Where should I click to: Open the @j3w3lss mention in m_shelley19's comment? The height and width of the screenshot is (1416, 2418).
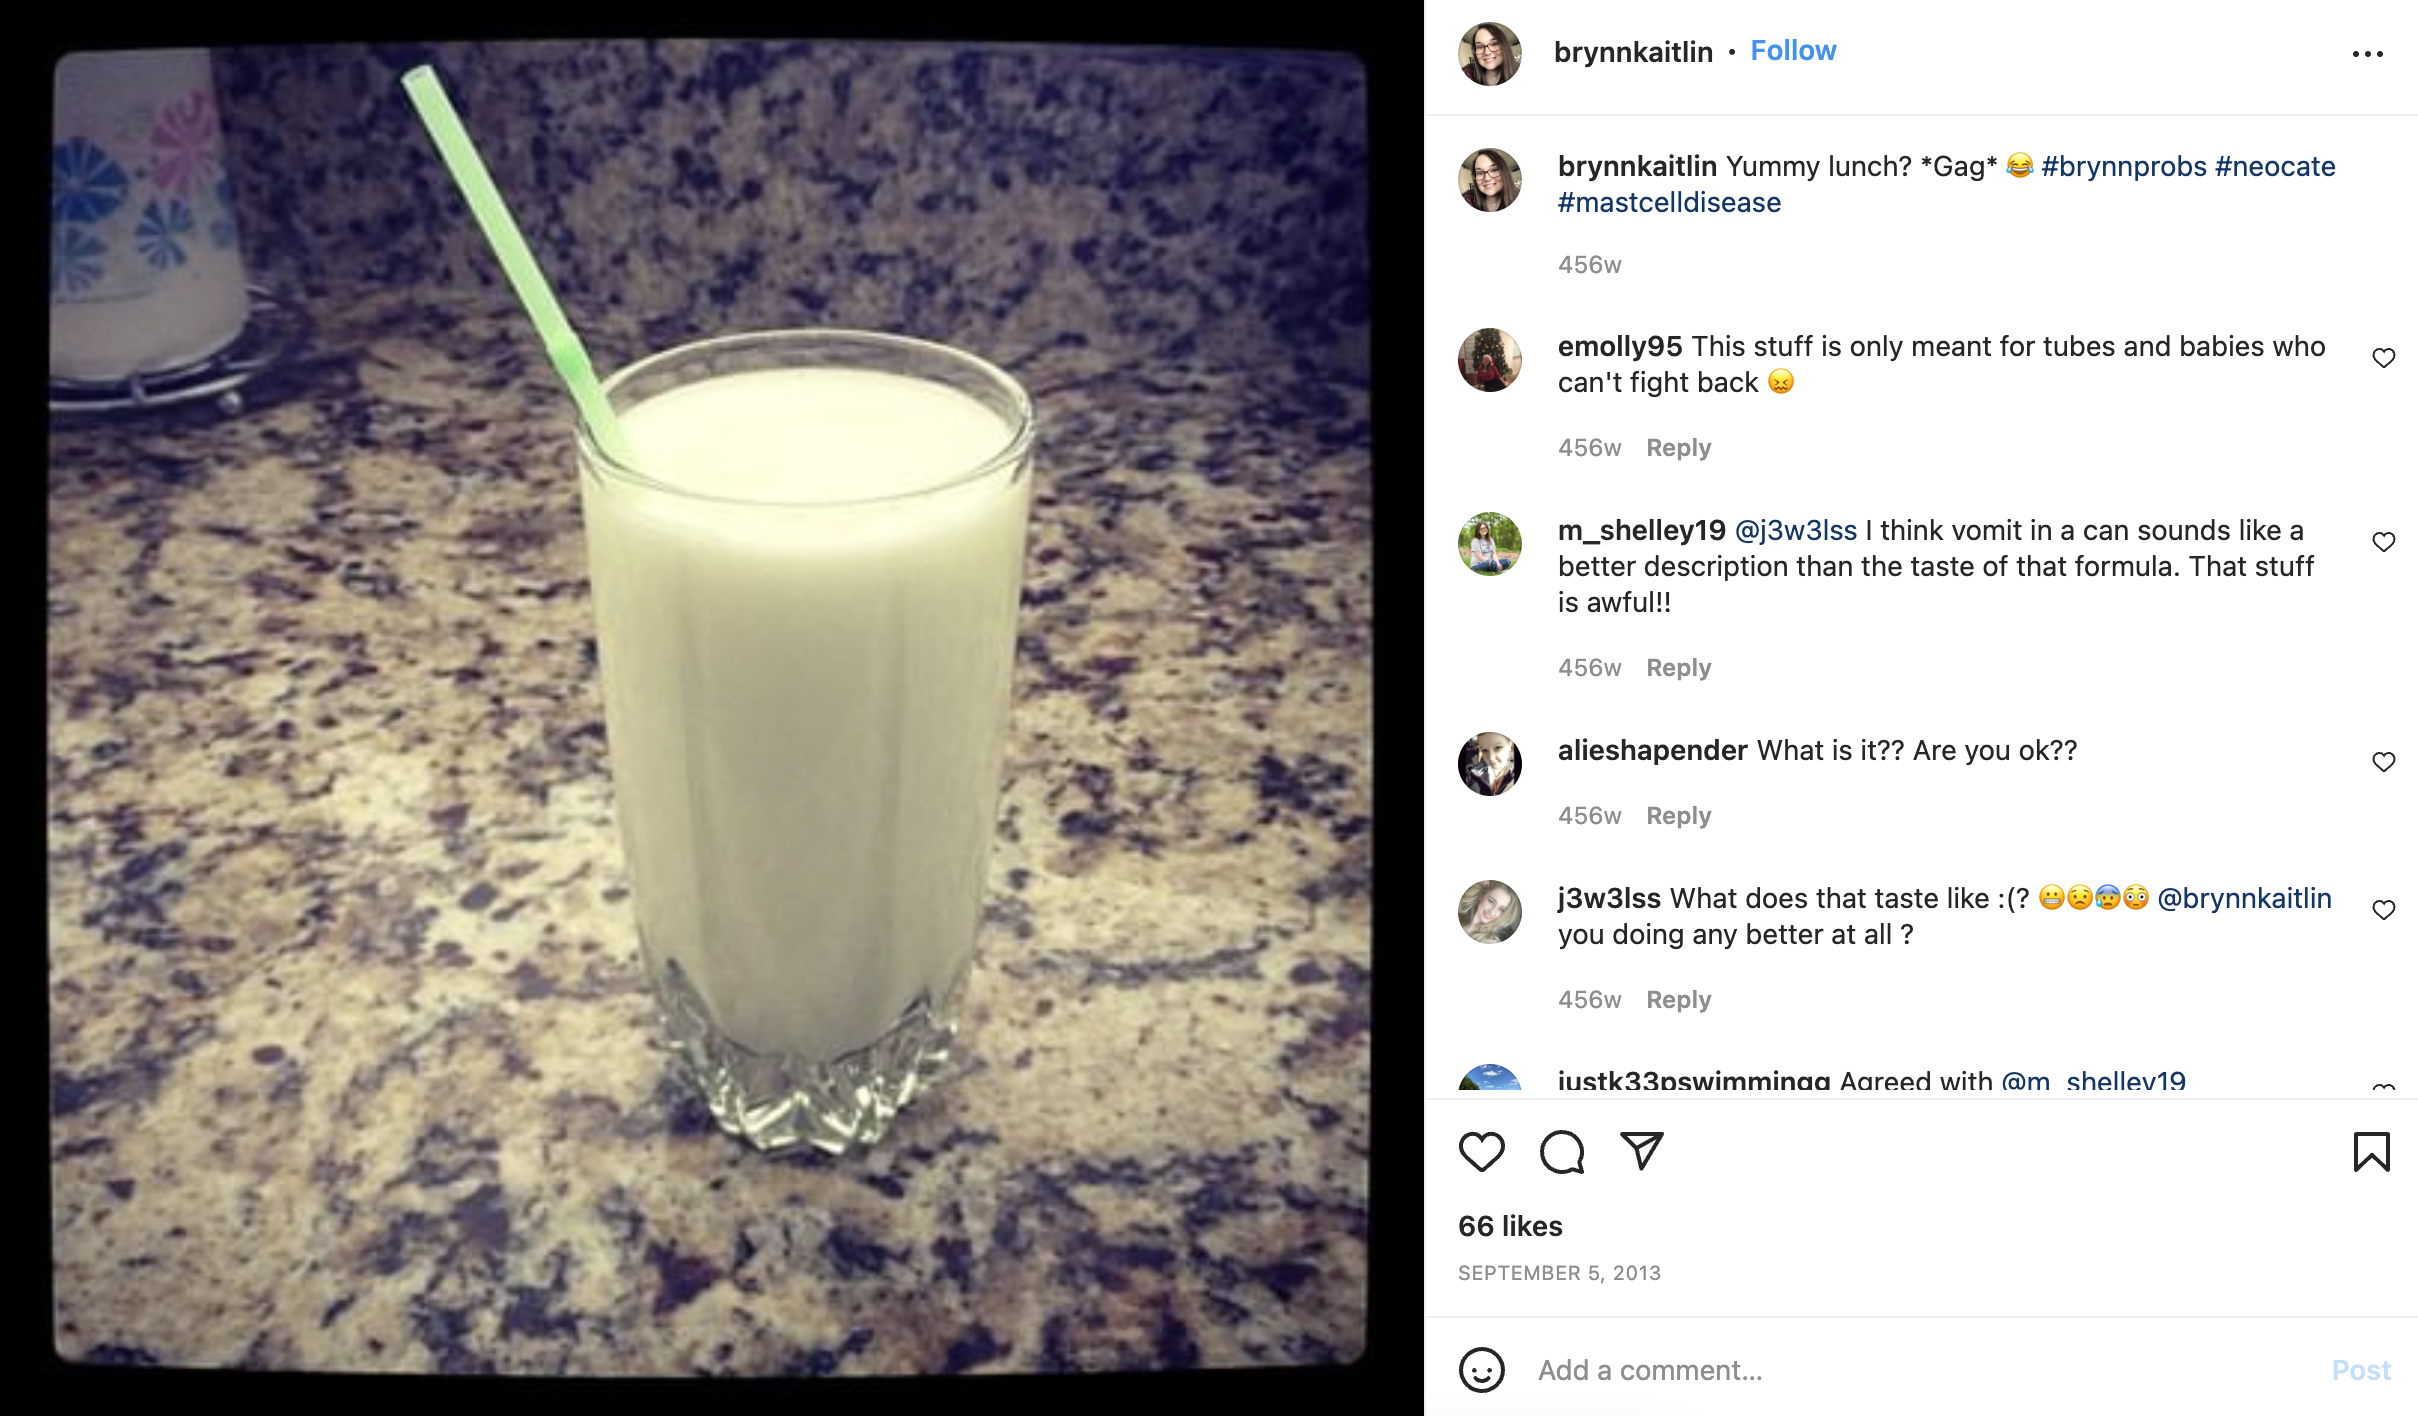pyautogui.click(x=1795, y=530)
